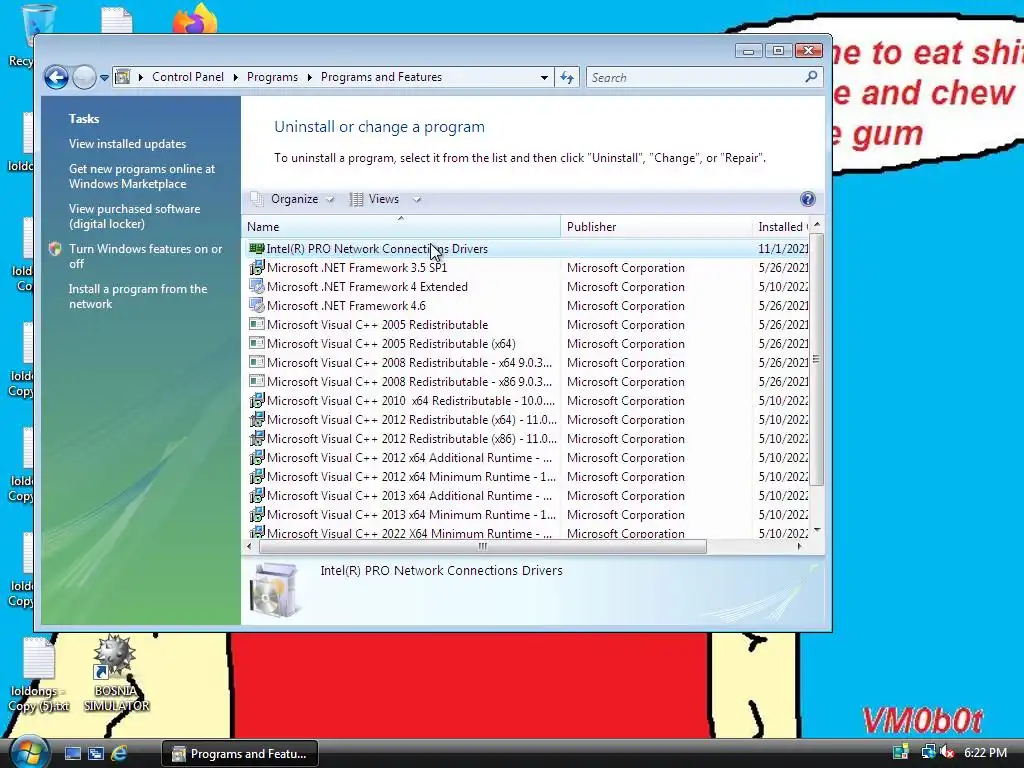Select Visual C++ 2005 Redistributable icon

point(257,325)
